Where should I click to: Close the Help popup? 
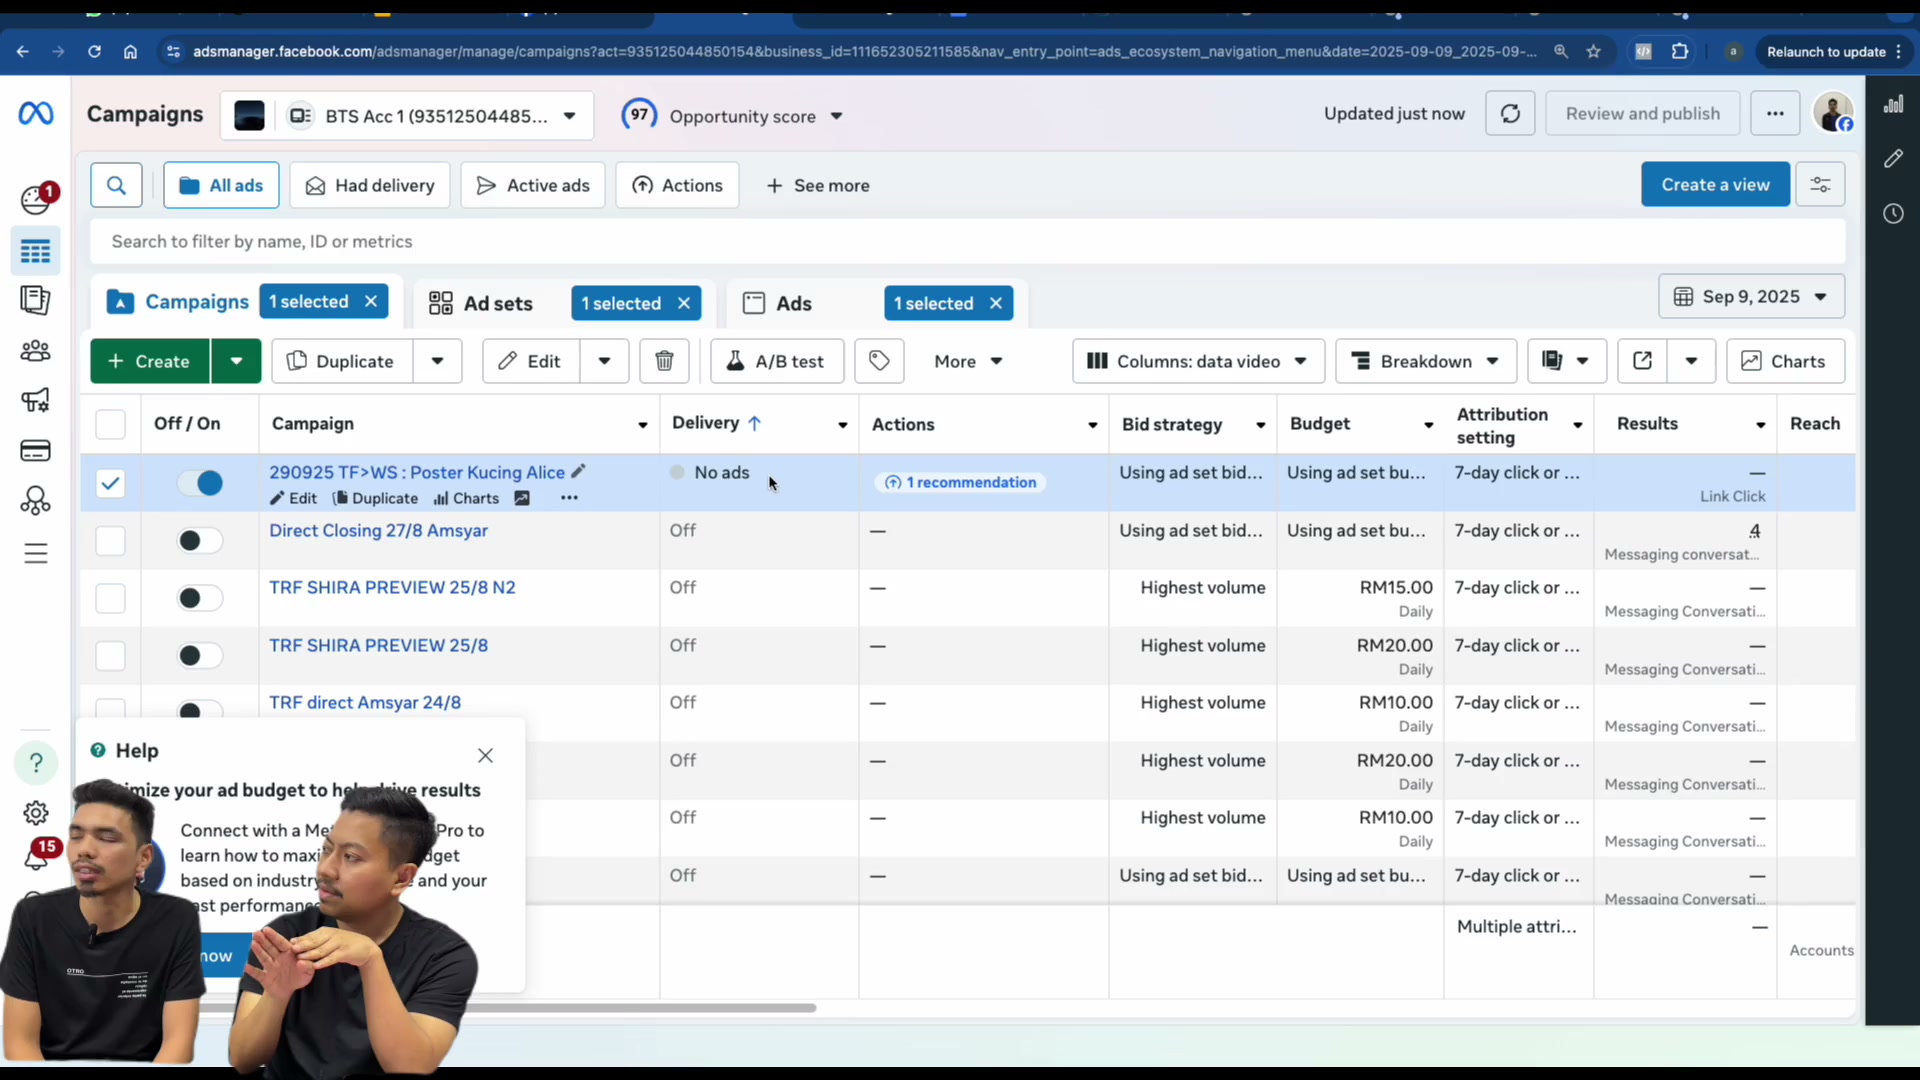click(485, 755)
